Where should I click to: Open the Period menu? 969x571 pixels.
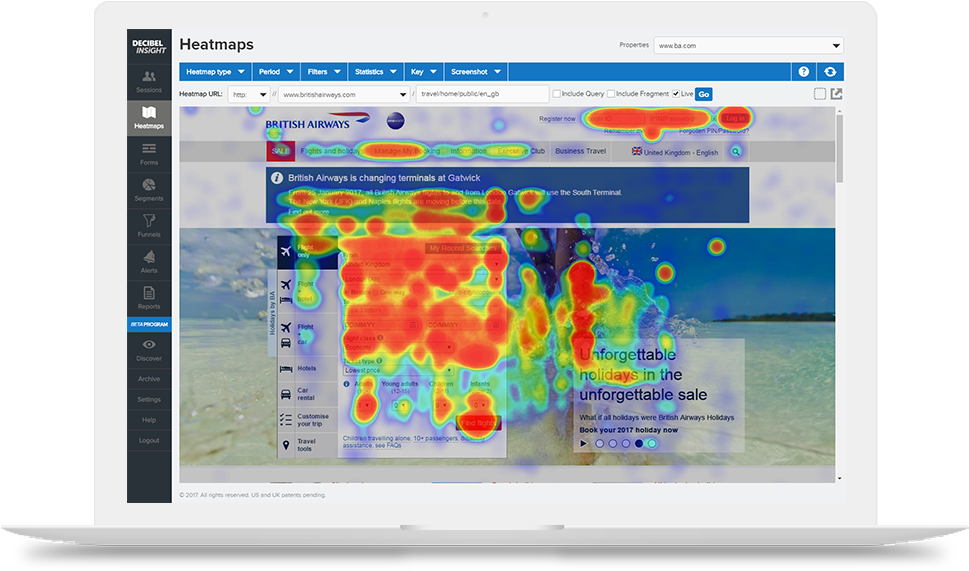click(276, 72)
